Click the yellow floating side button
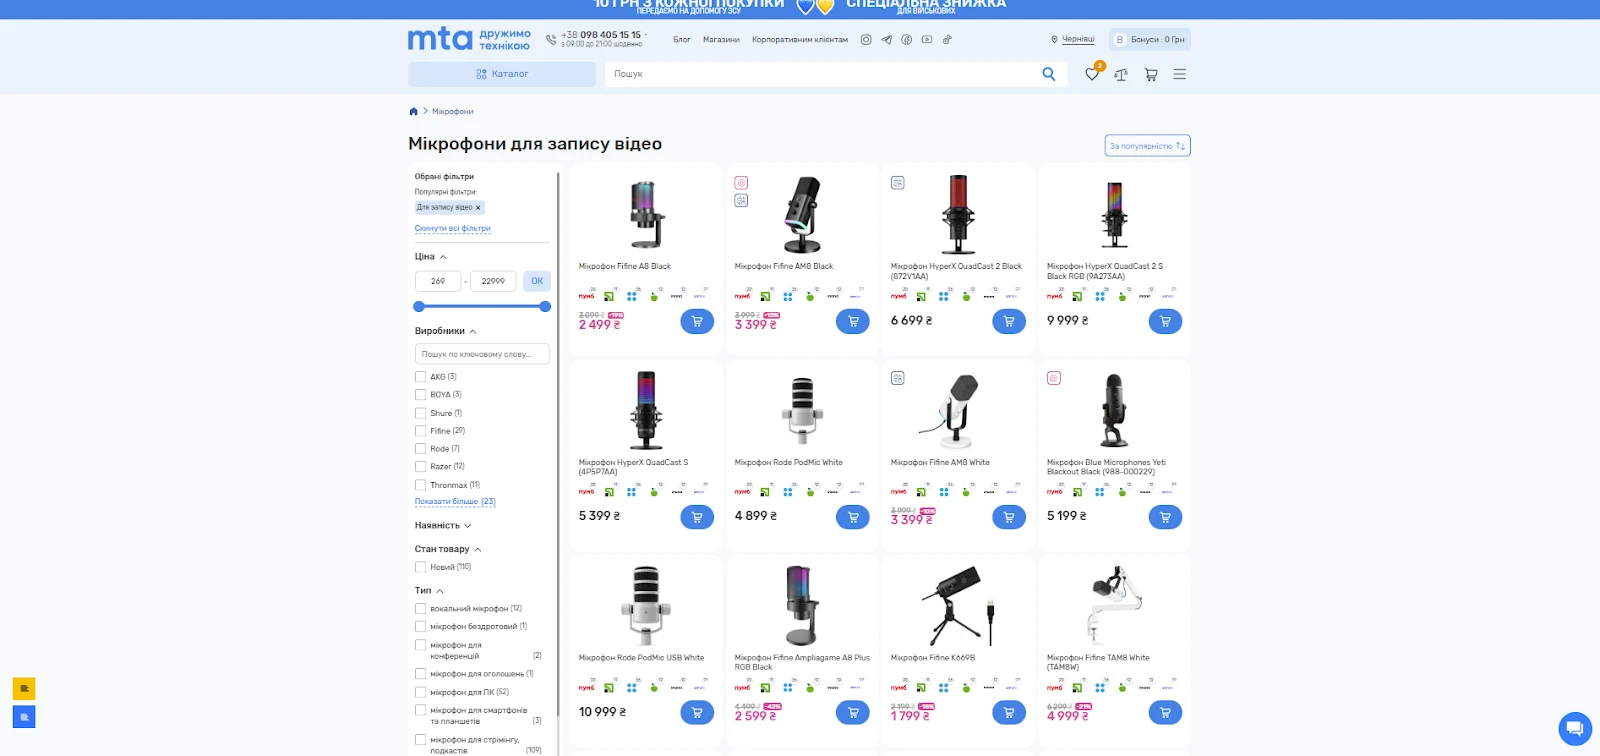This screenshot has width=1600, height=756. point(24,688)
